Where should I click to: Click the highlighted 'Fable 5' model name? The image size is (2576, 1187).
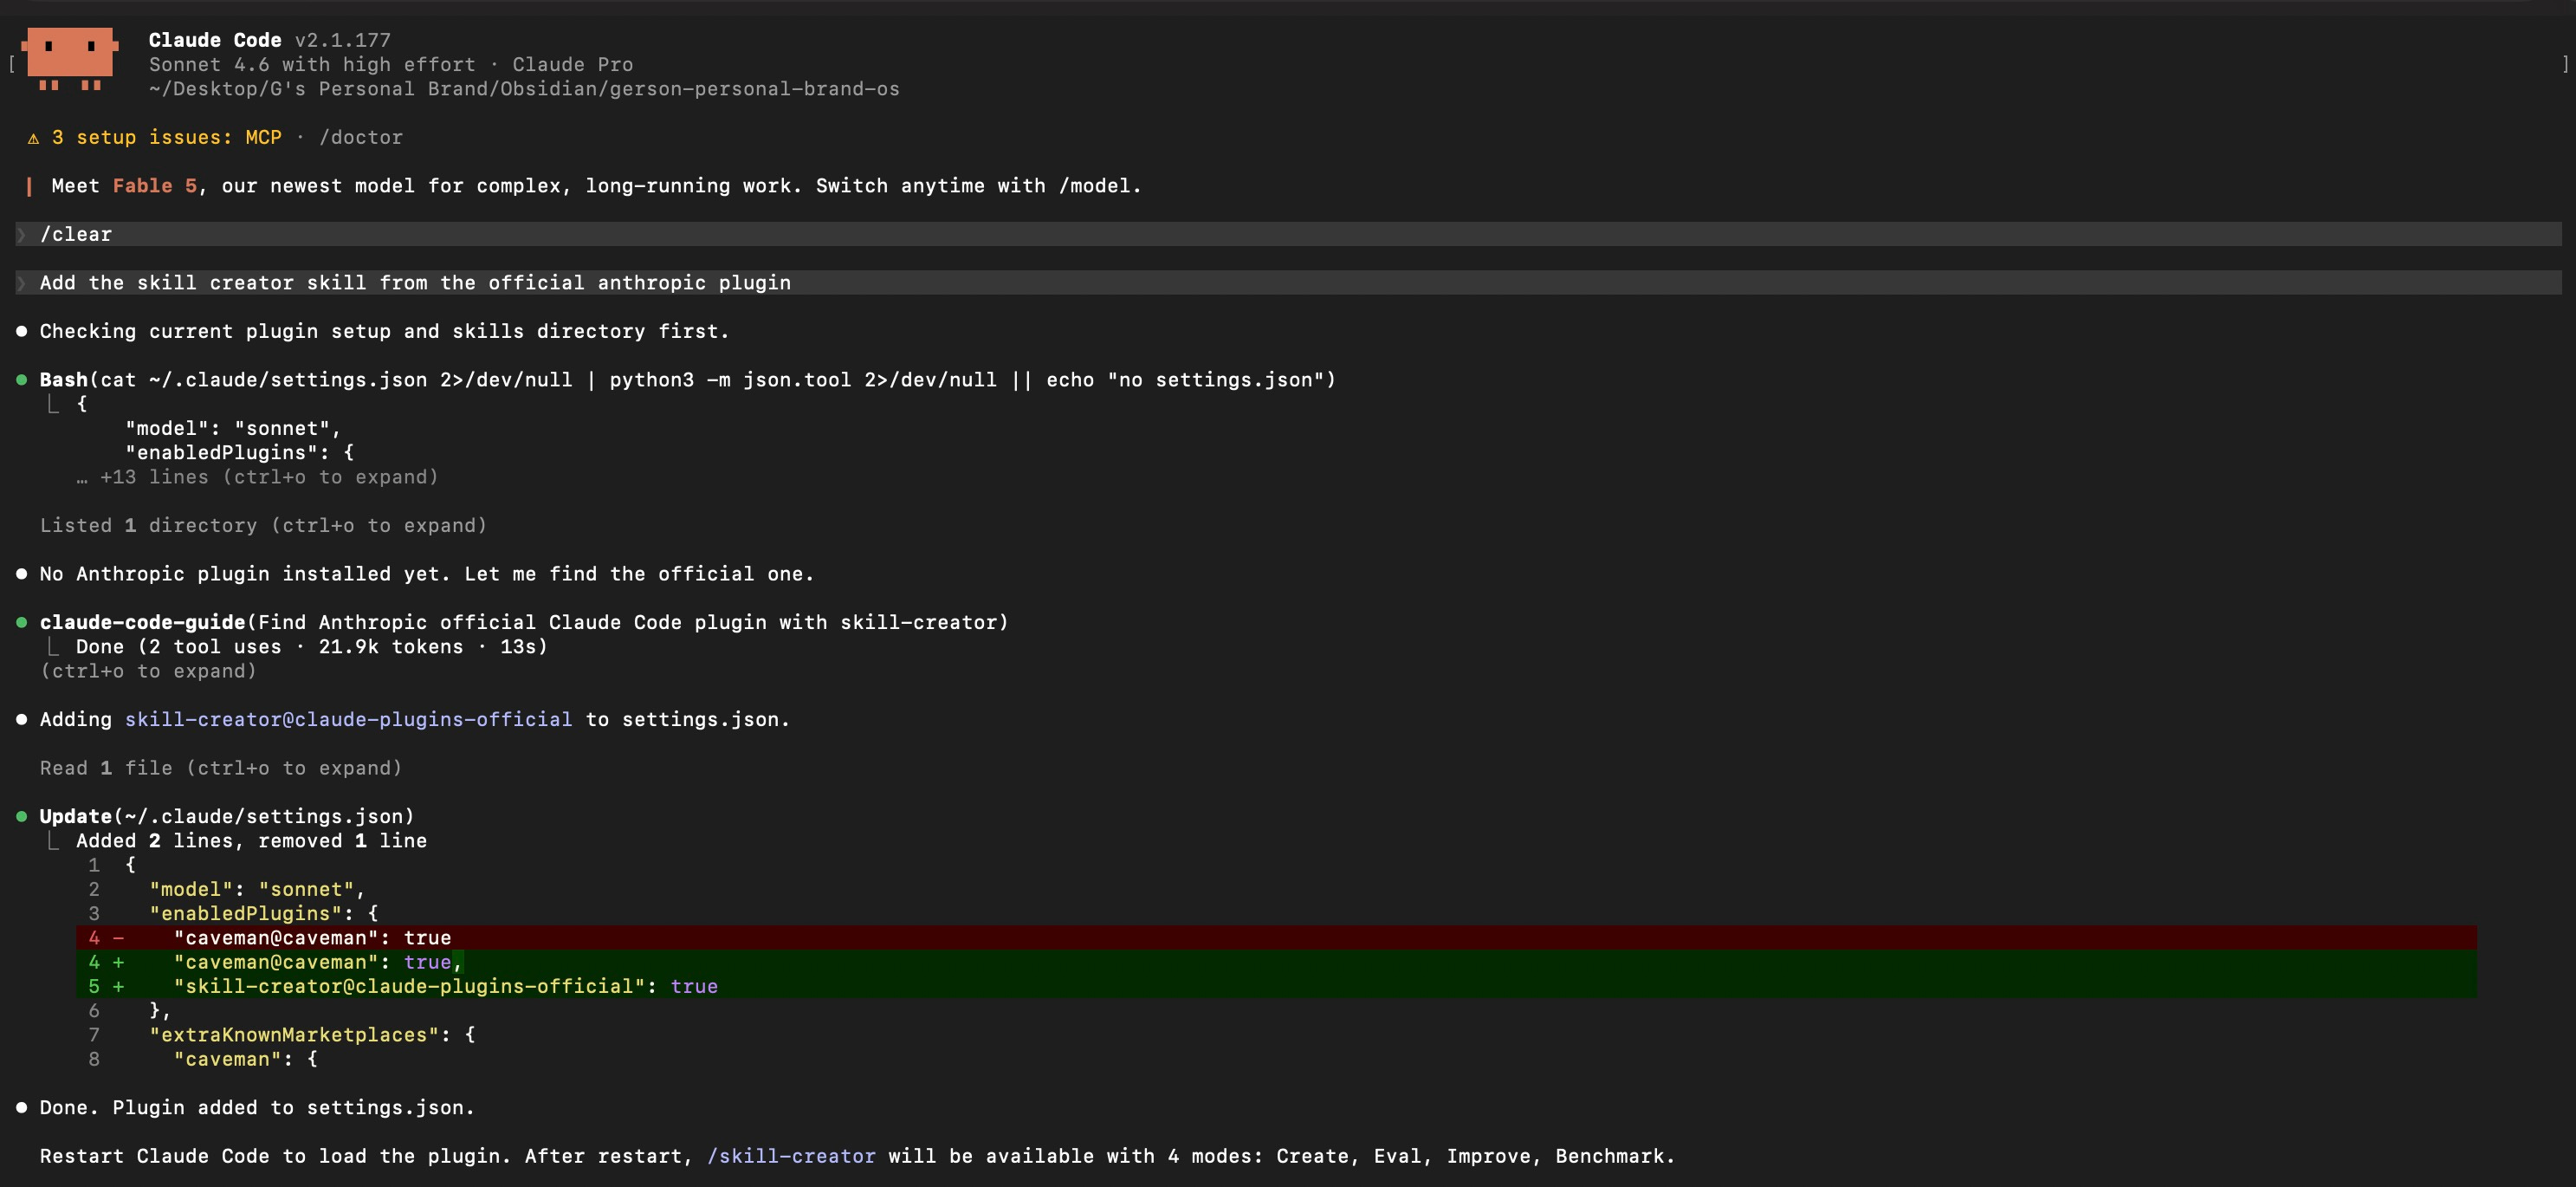[x=155, y=186]
